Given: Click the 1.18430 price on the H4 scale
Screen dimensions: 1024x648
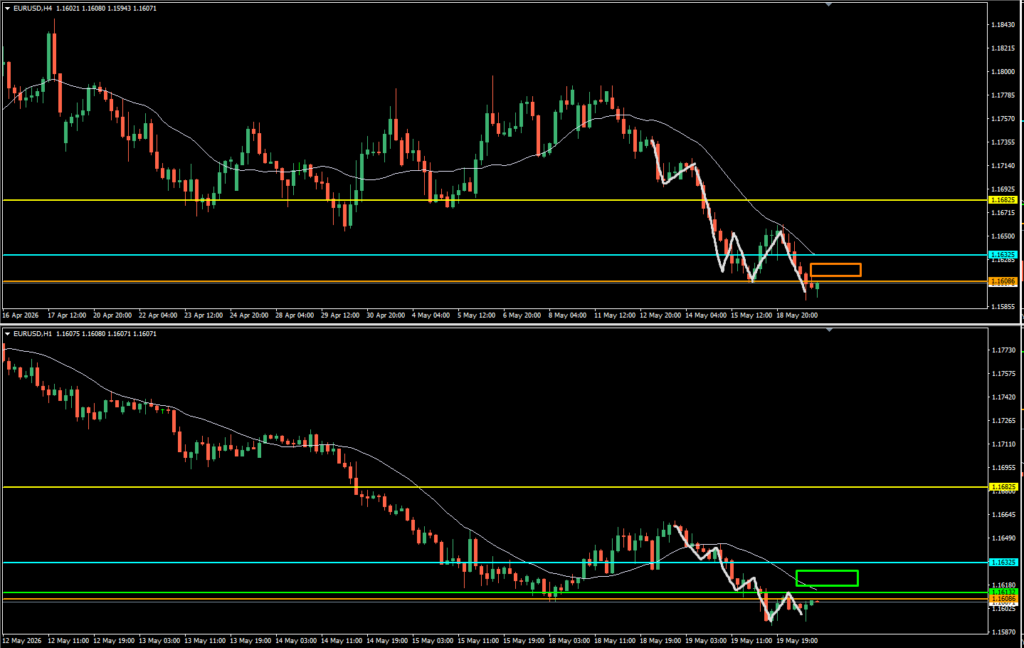Looking at the screenshot, I should 1003,25.
